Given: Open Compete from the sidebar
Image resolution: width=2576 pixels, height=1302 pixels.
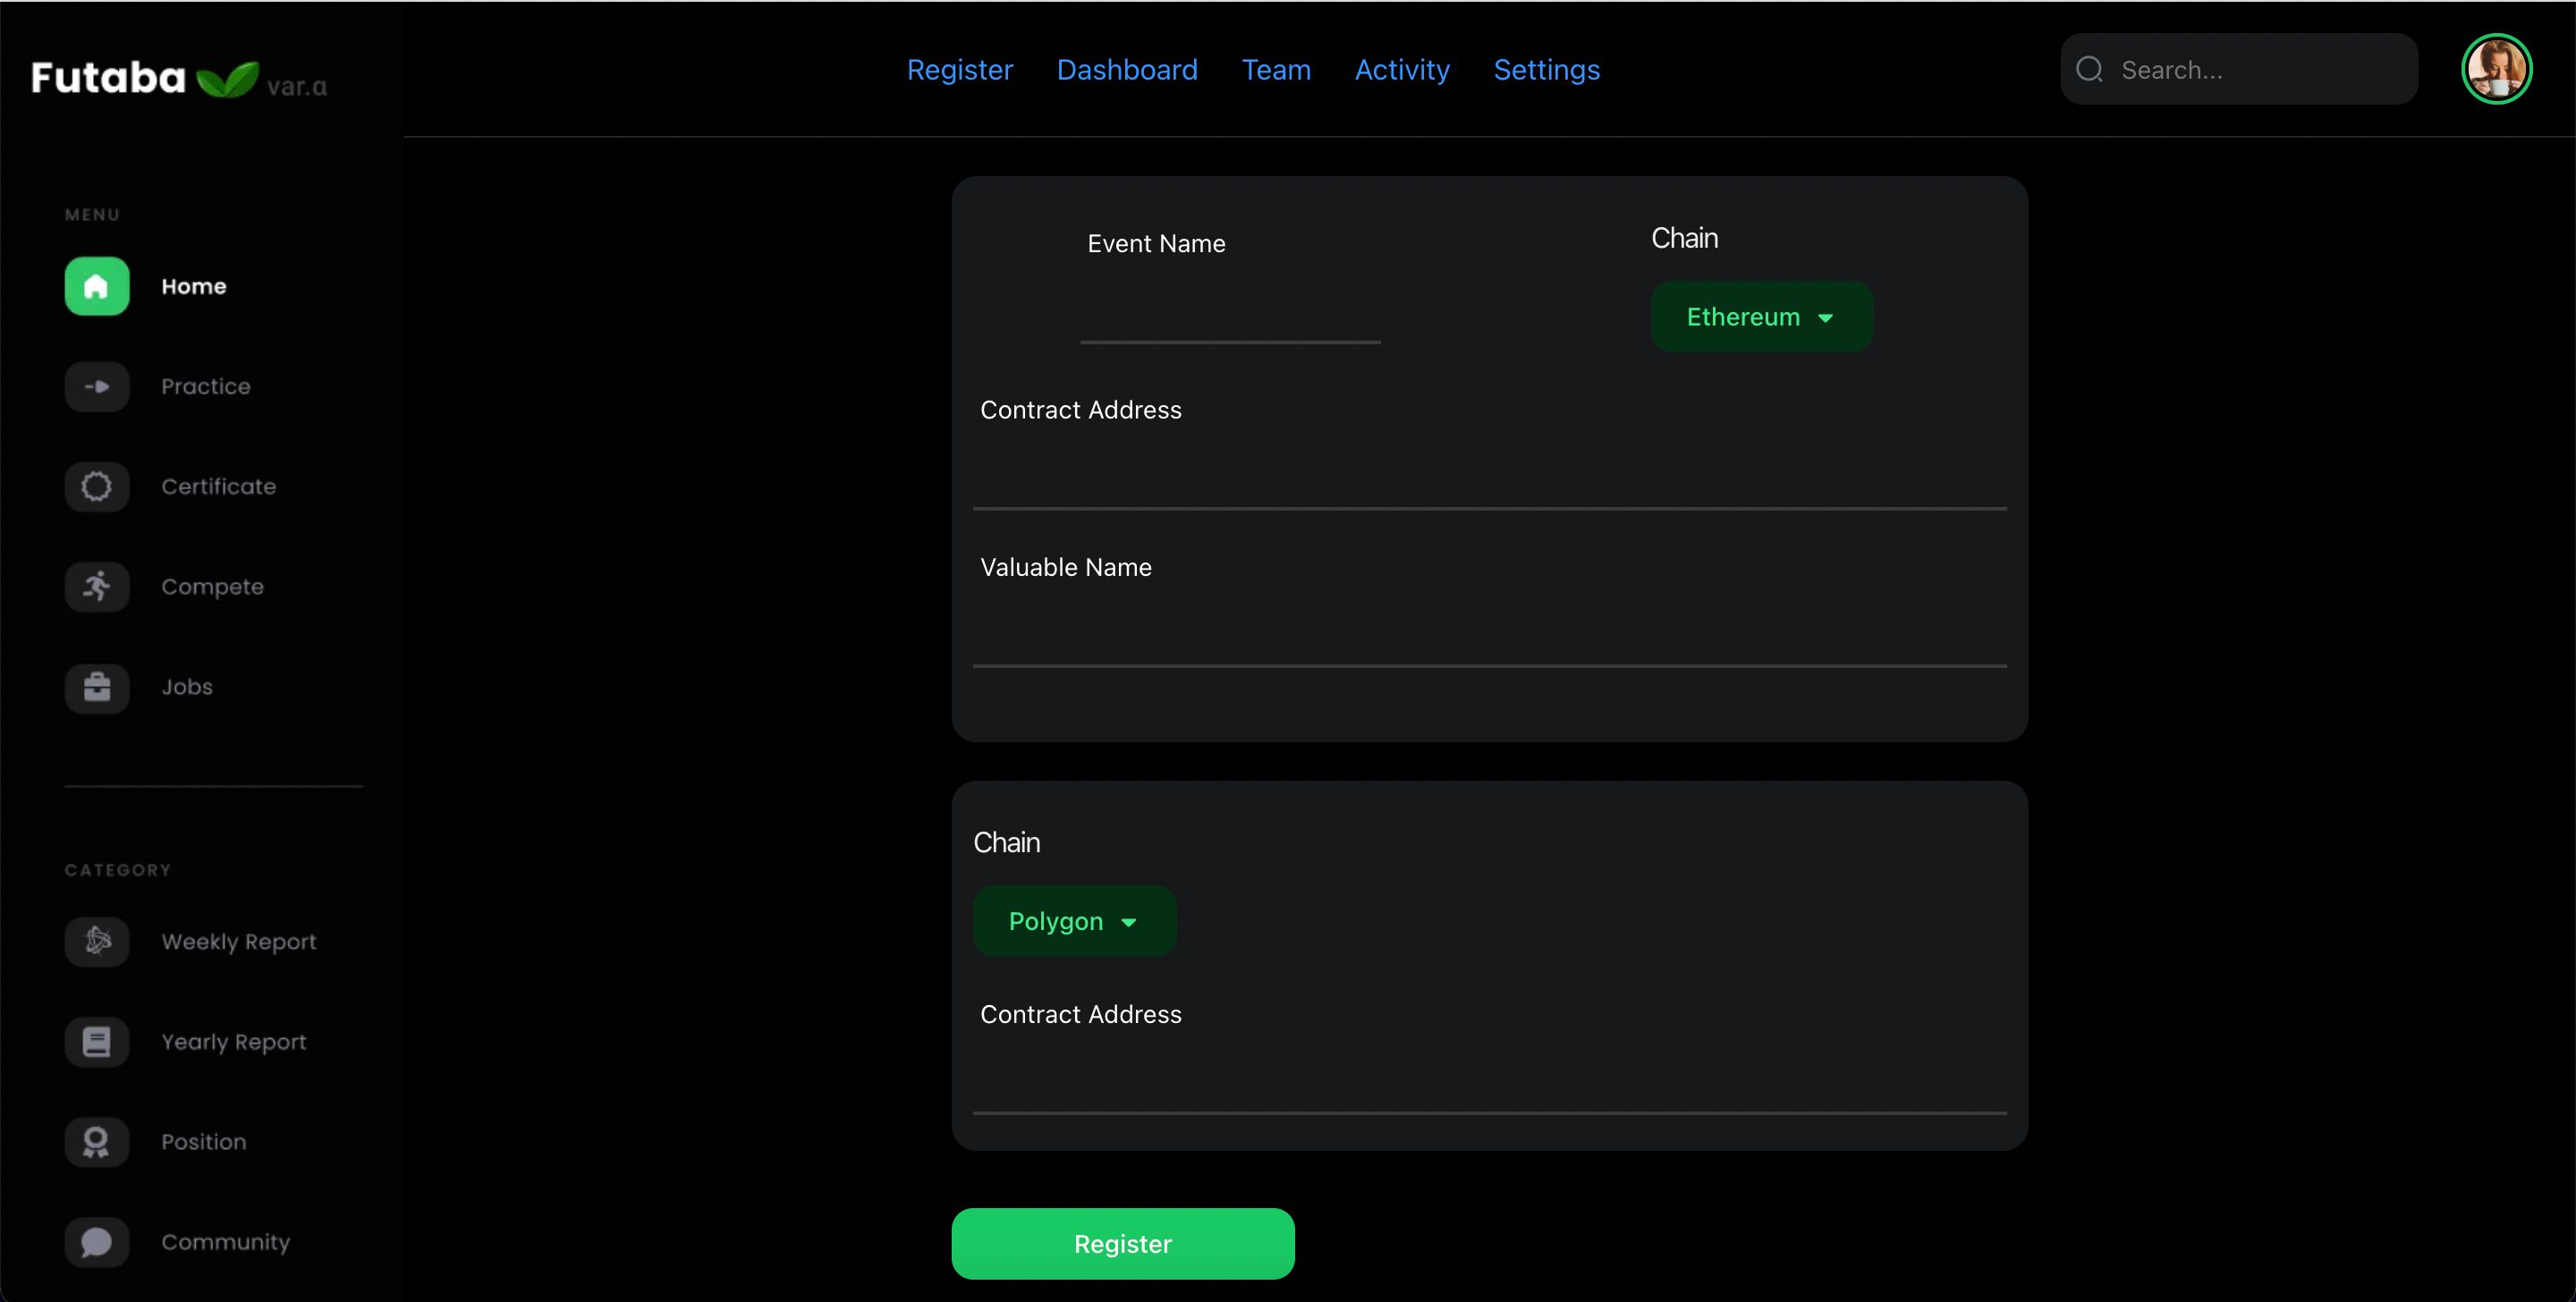Looking at the screenshot, I should 213,586.
